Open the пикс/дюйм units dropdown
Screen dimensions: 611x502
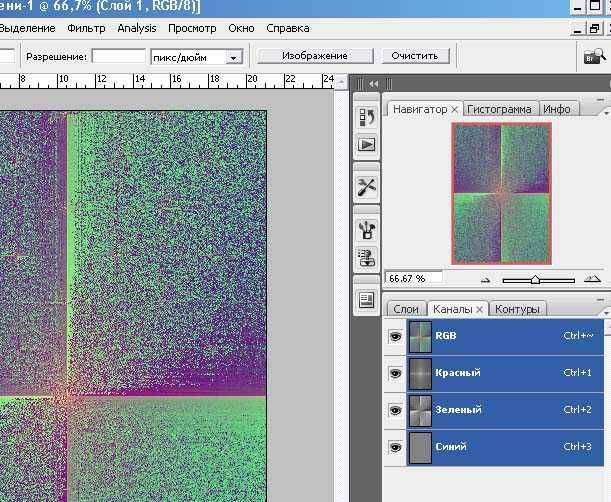pos(233,58)
